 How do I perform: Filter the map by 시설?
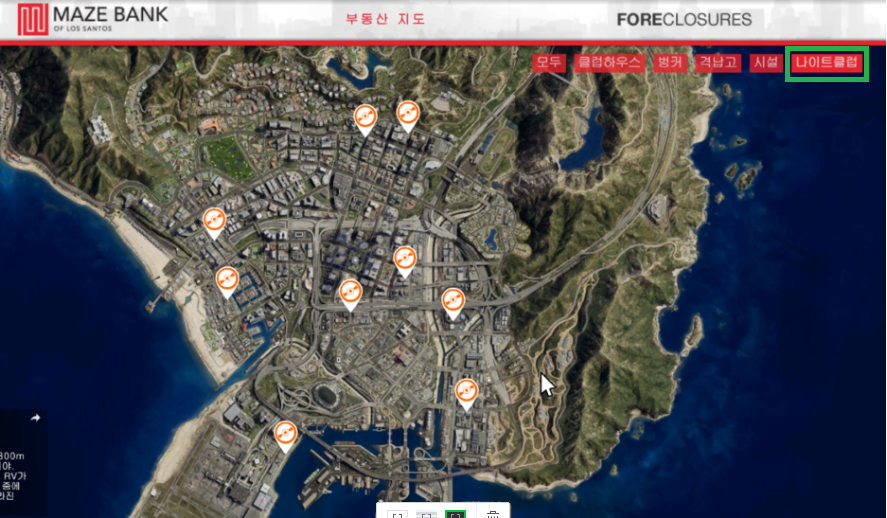coord(766,62)
